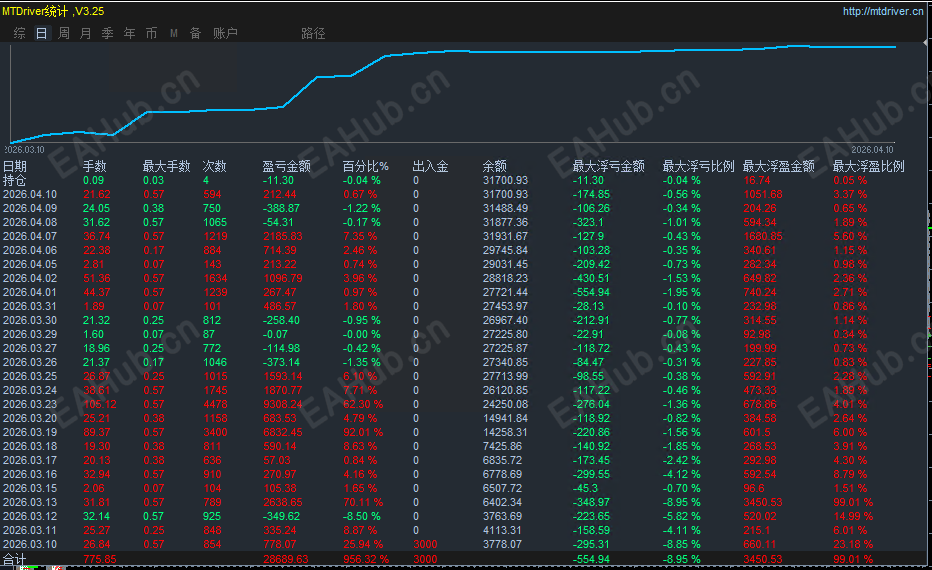Select the 2026.03.13 date row
This screenshot has height=570, width=932.
coord(30,502)
